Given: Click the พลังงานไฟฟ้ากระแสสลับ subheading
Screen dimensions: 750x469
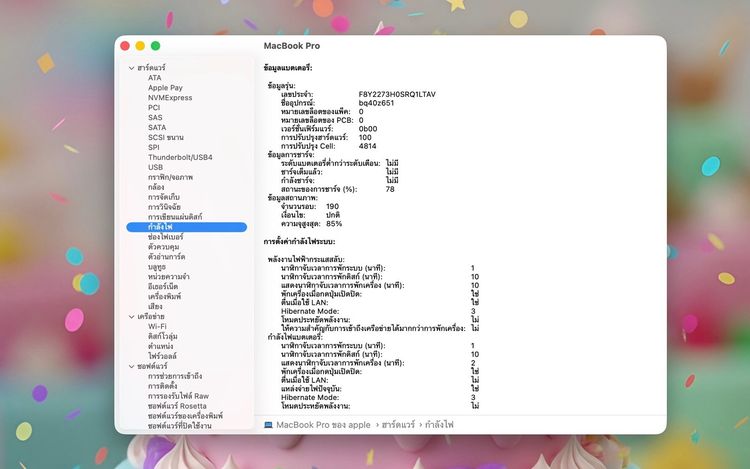Looking at the screenshot, I should pyautogui.click(x=306, y=259).
